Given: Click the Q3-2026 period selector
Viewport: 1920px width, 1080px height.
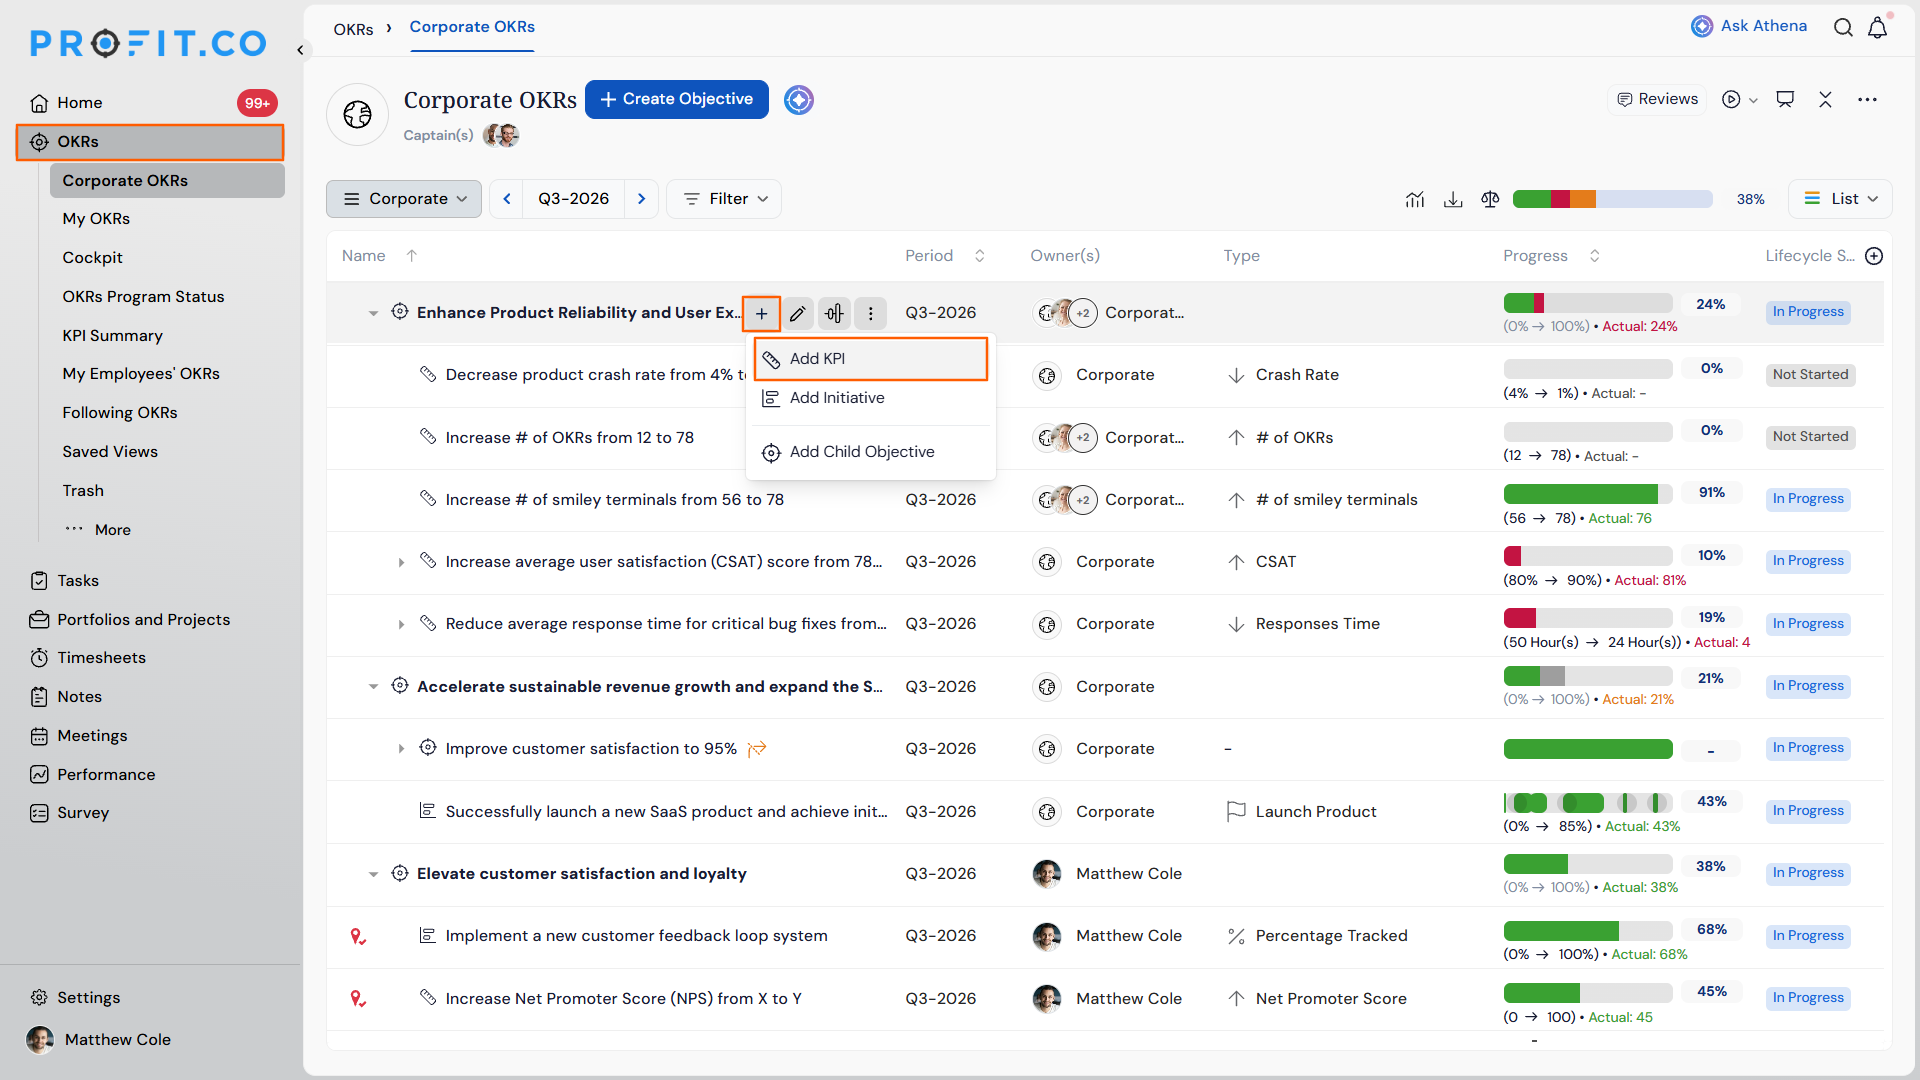Looking at the screenshot, I should click(x=573, y=199).
